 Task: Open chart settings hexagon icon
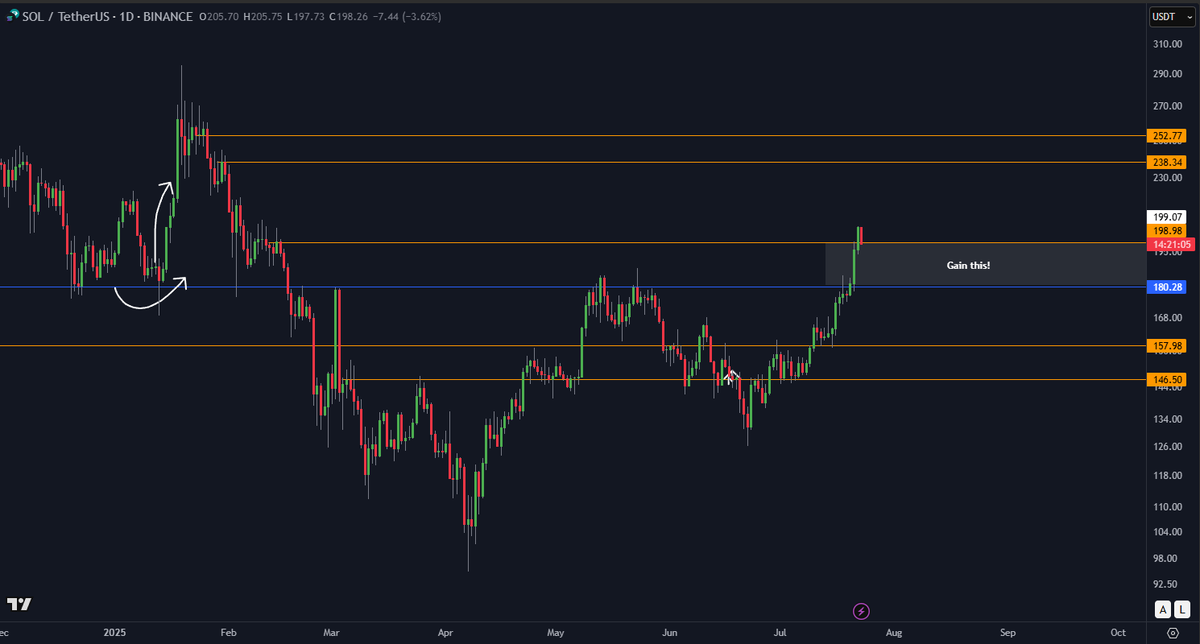(x=1172, y=634)
